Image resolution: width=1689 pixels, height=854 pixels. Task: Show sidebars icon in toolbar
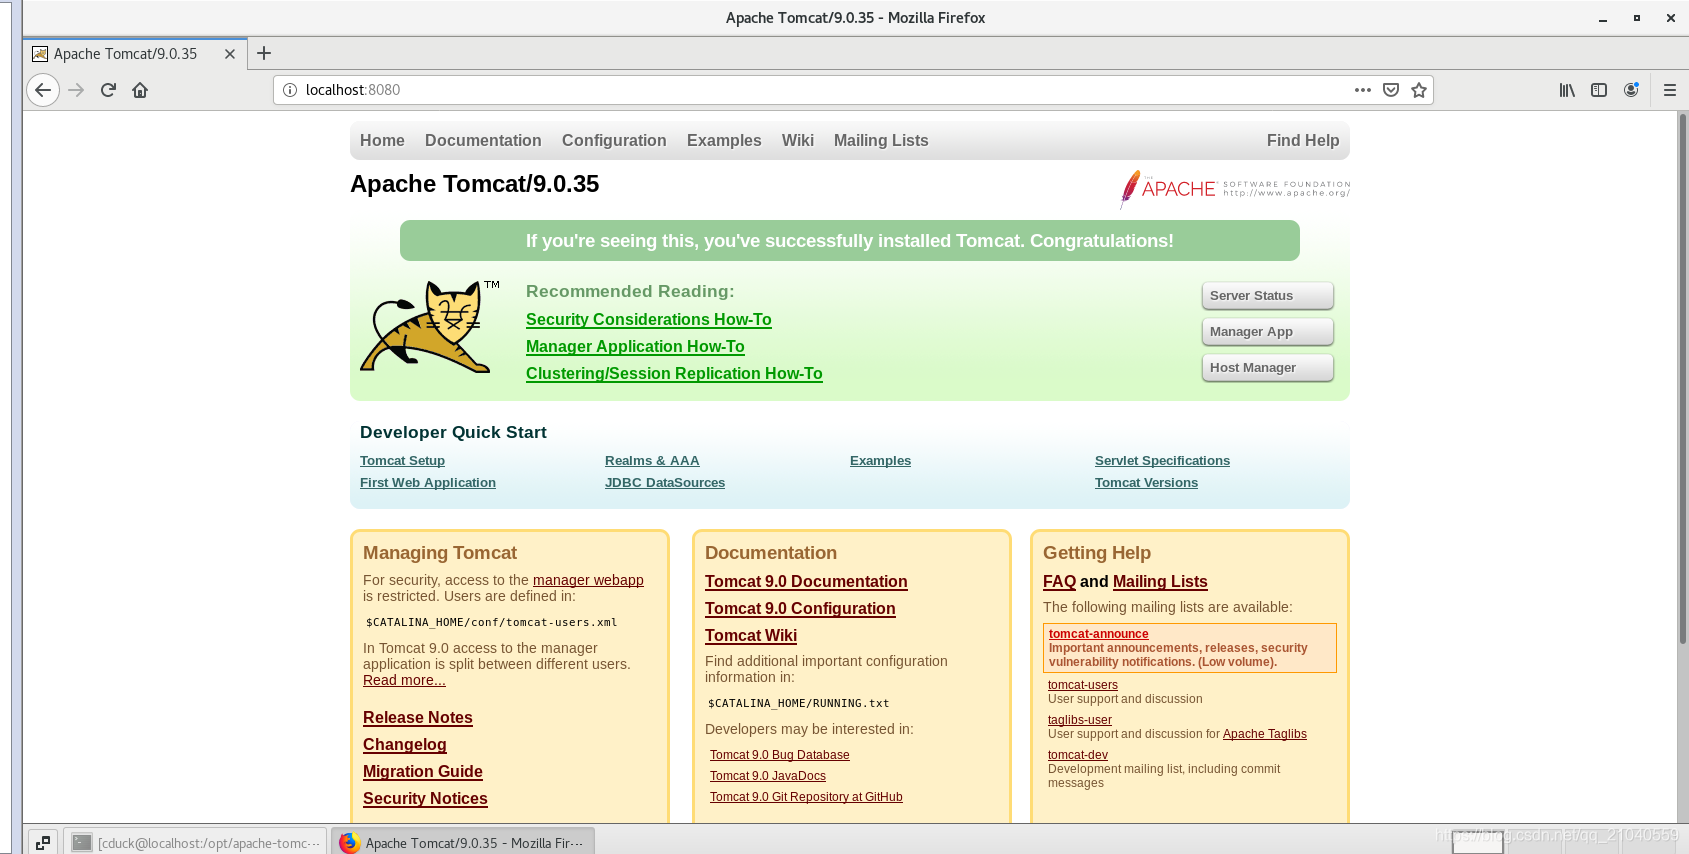click(1599, 90)
